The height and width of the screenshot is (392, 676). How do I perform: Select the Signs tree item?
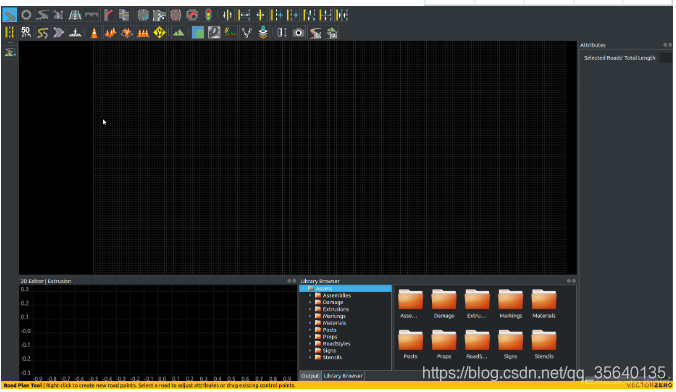point(329,351)
